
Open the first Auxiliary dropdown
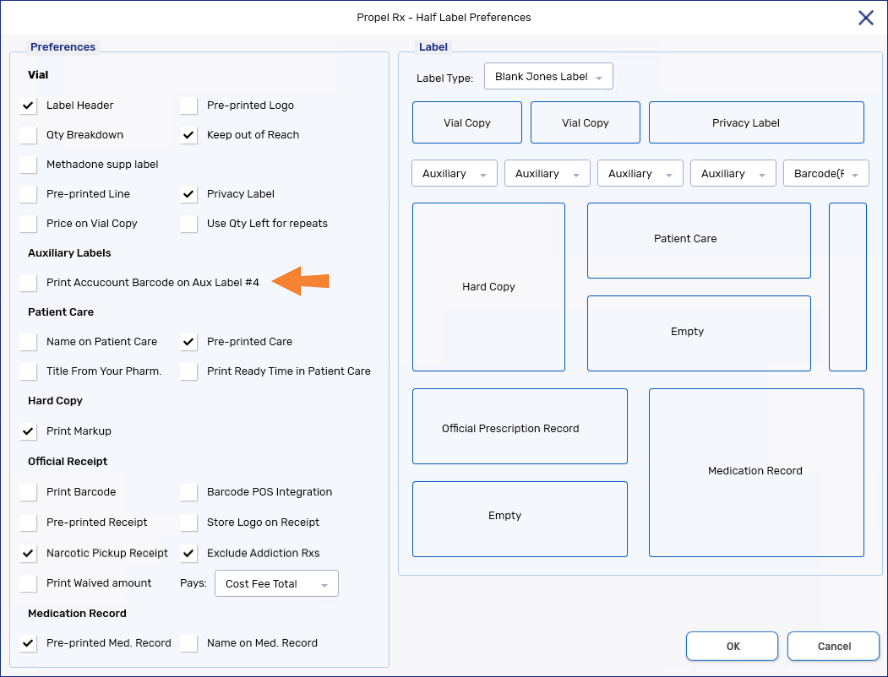tap(454, 174)
